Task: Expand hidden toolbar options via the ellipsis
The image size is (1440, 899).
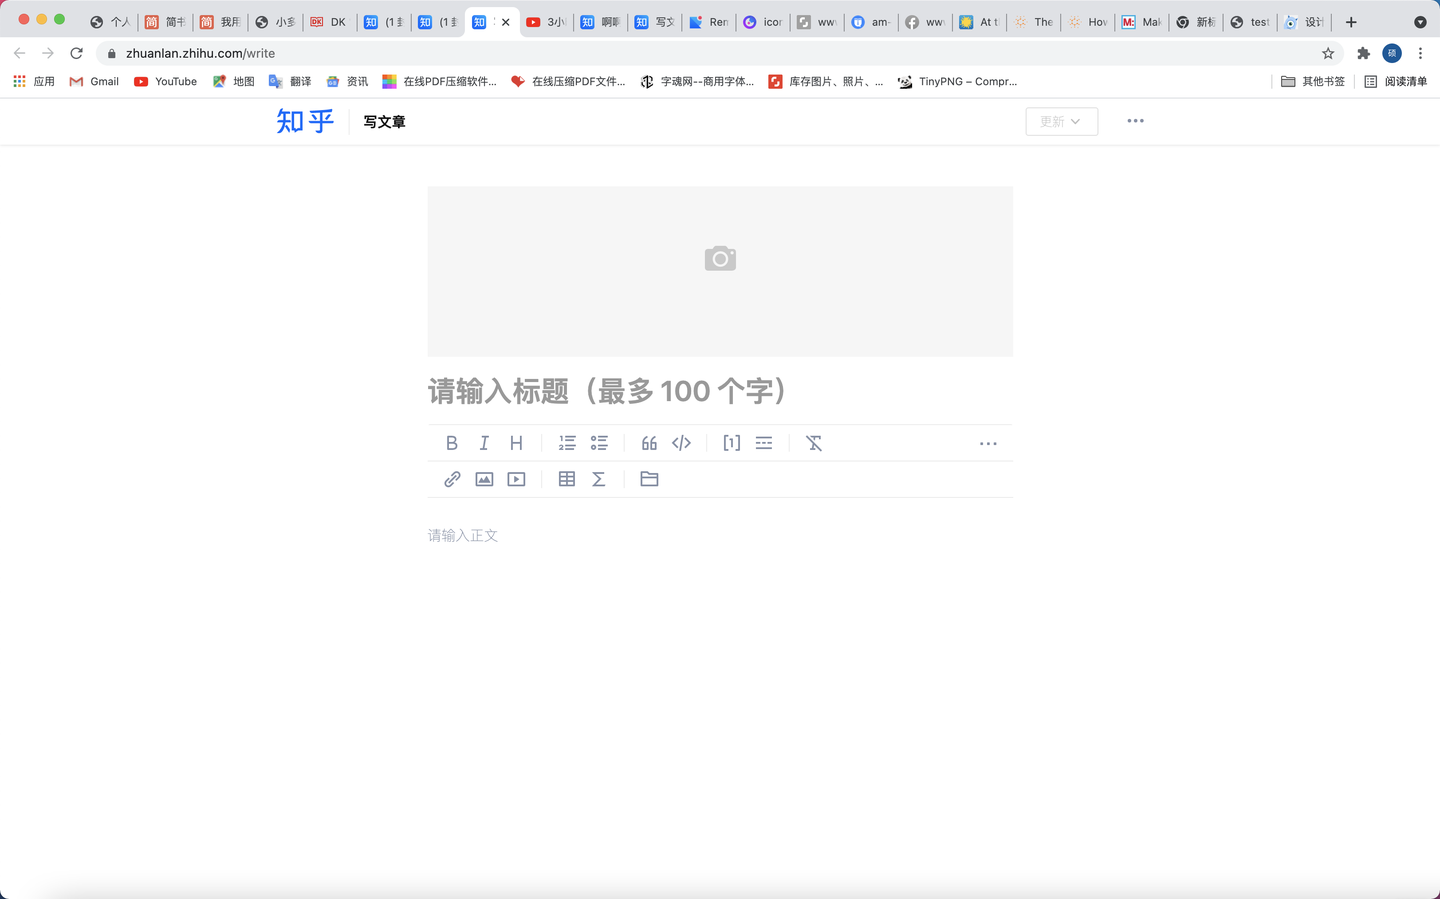Action: (988, 443)
